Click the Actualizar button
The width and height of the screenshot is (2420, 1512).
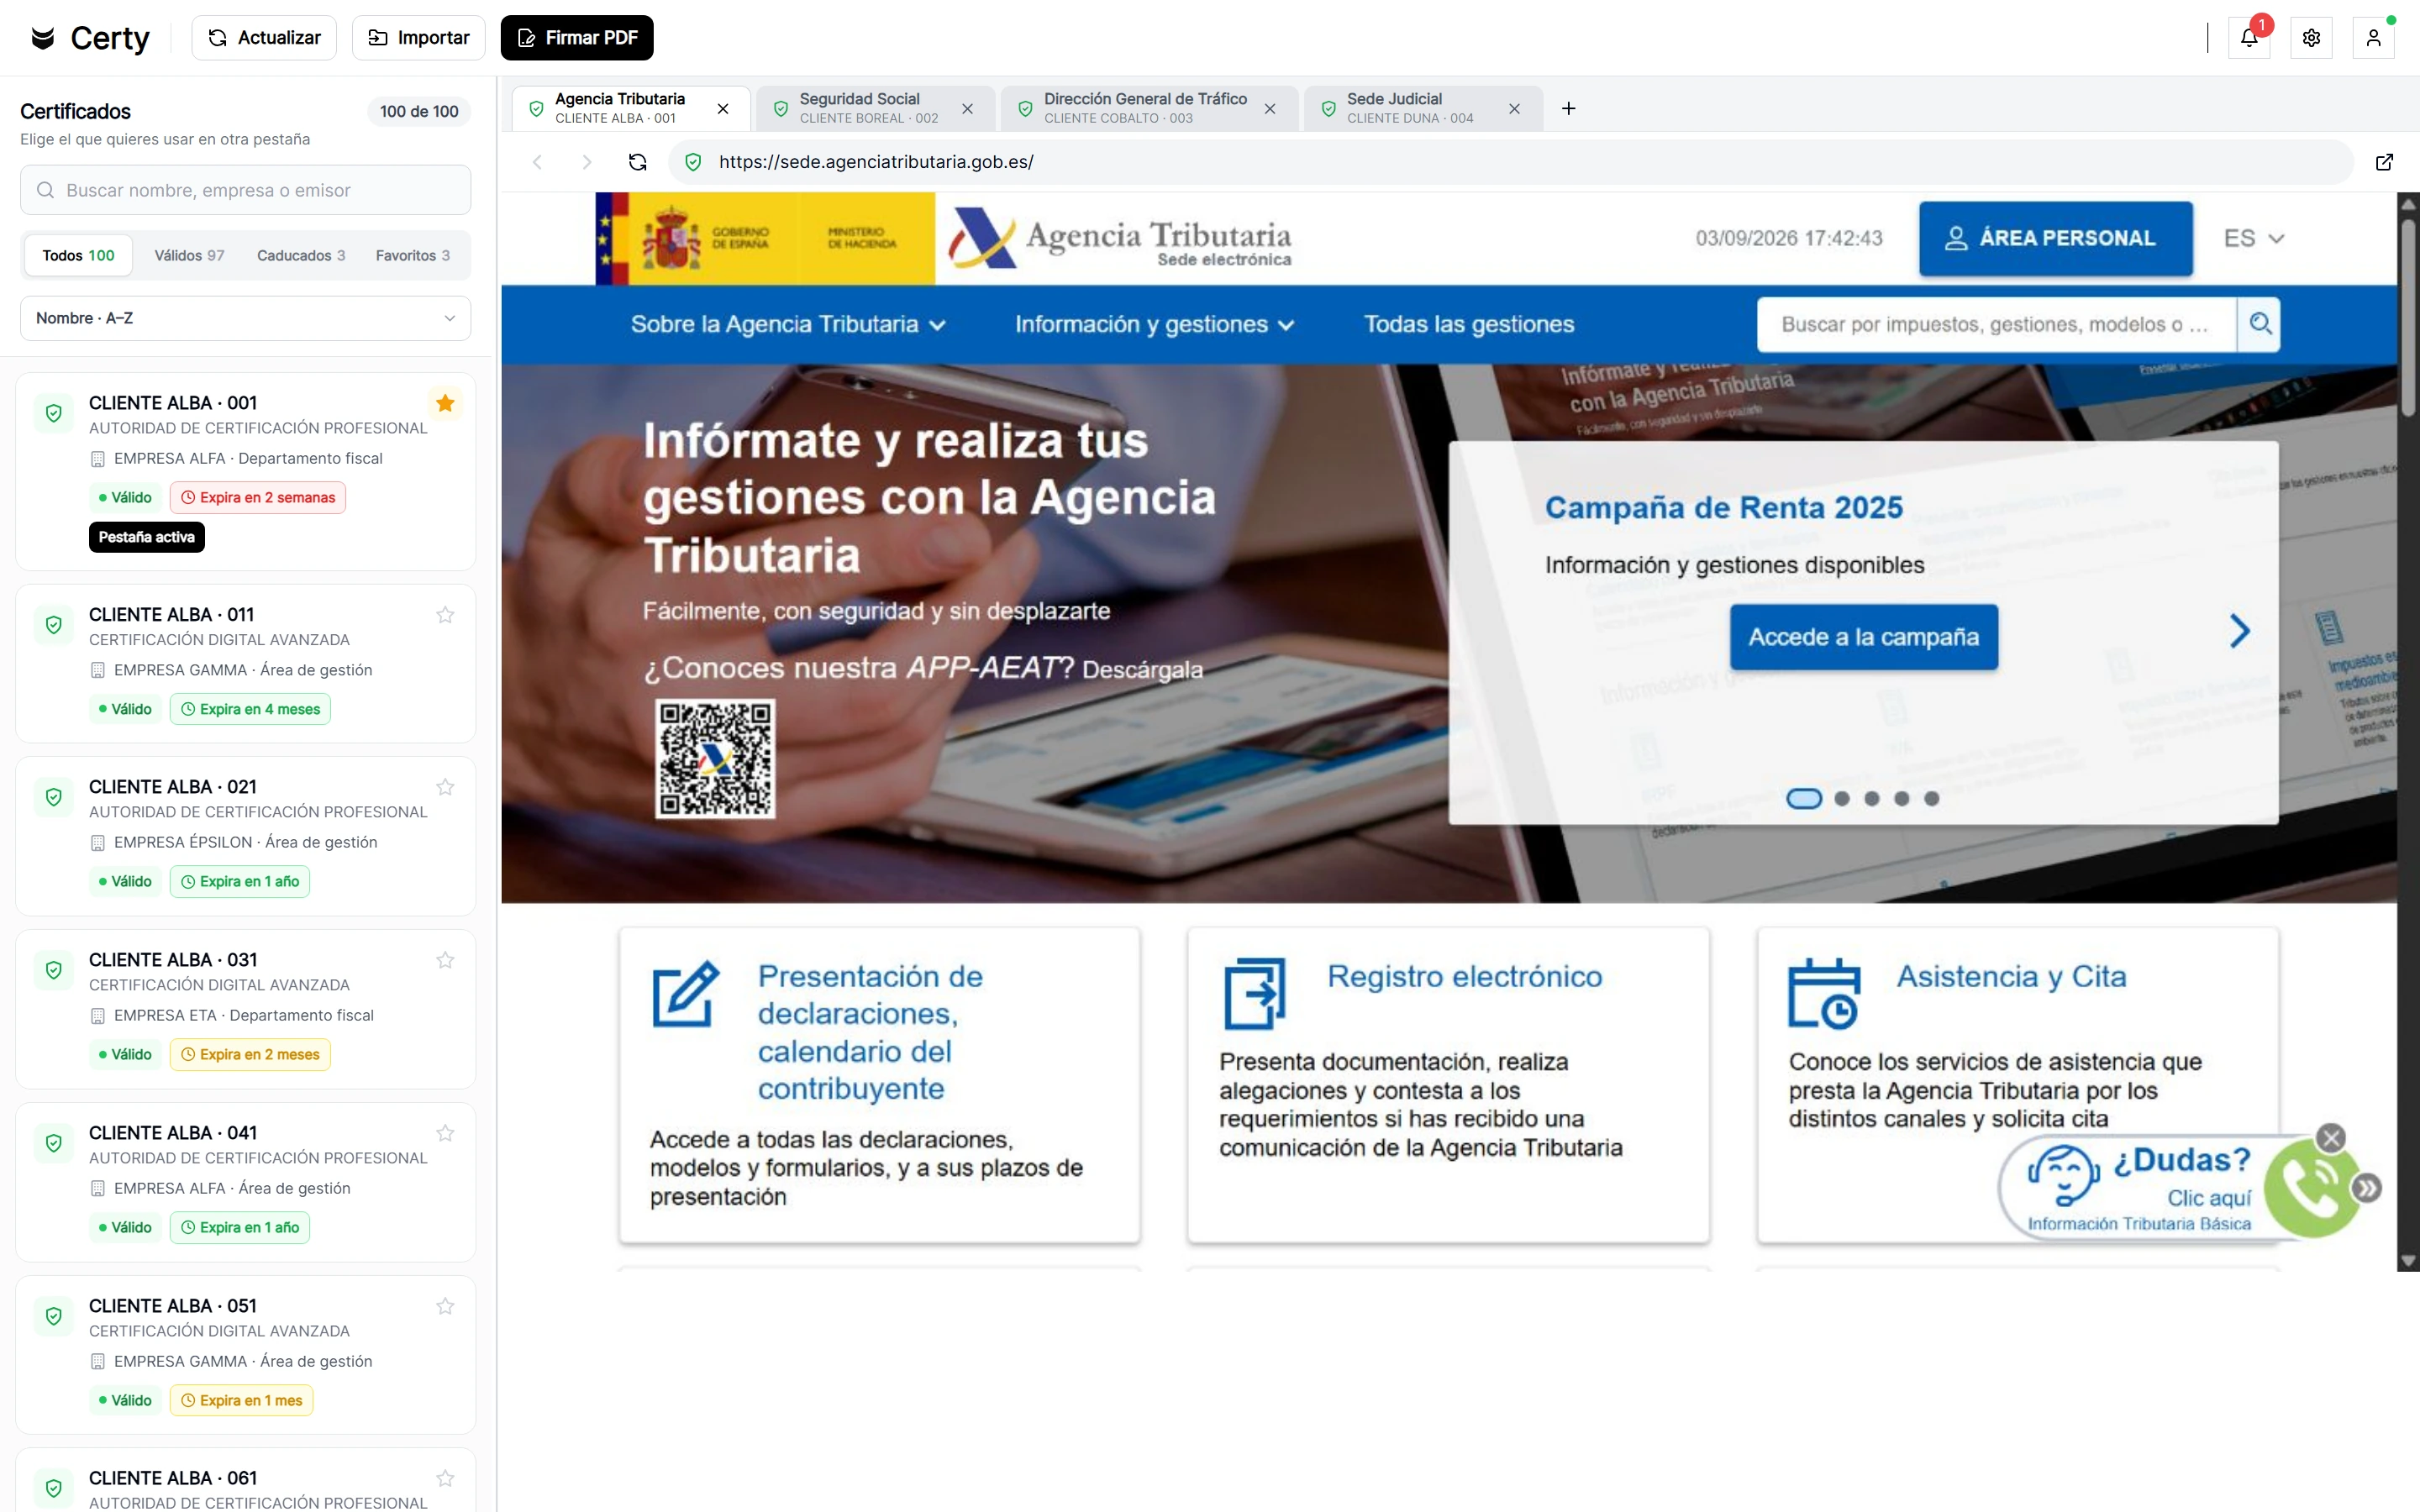pyautogui.click(x=264, y=38)
